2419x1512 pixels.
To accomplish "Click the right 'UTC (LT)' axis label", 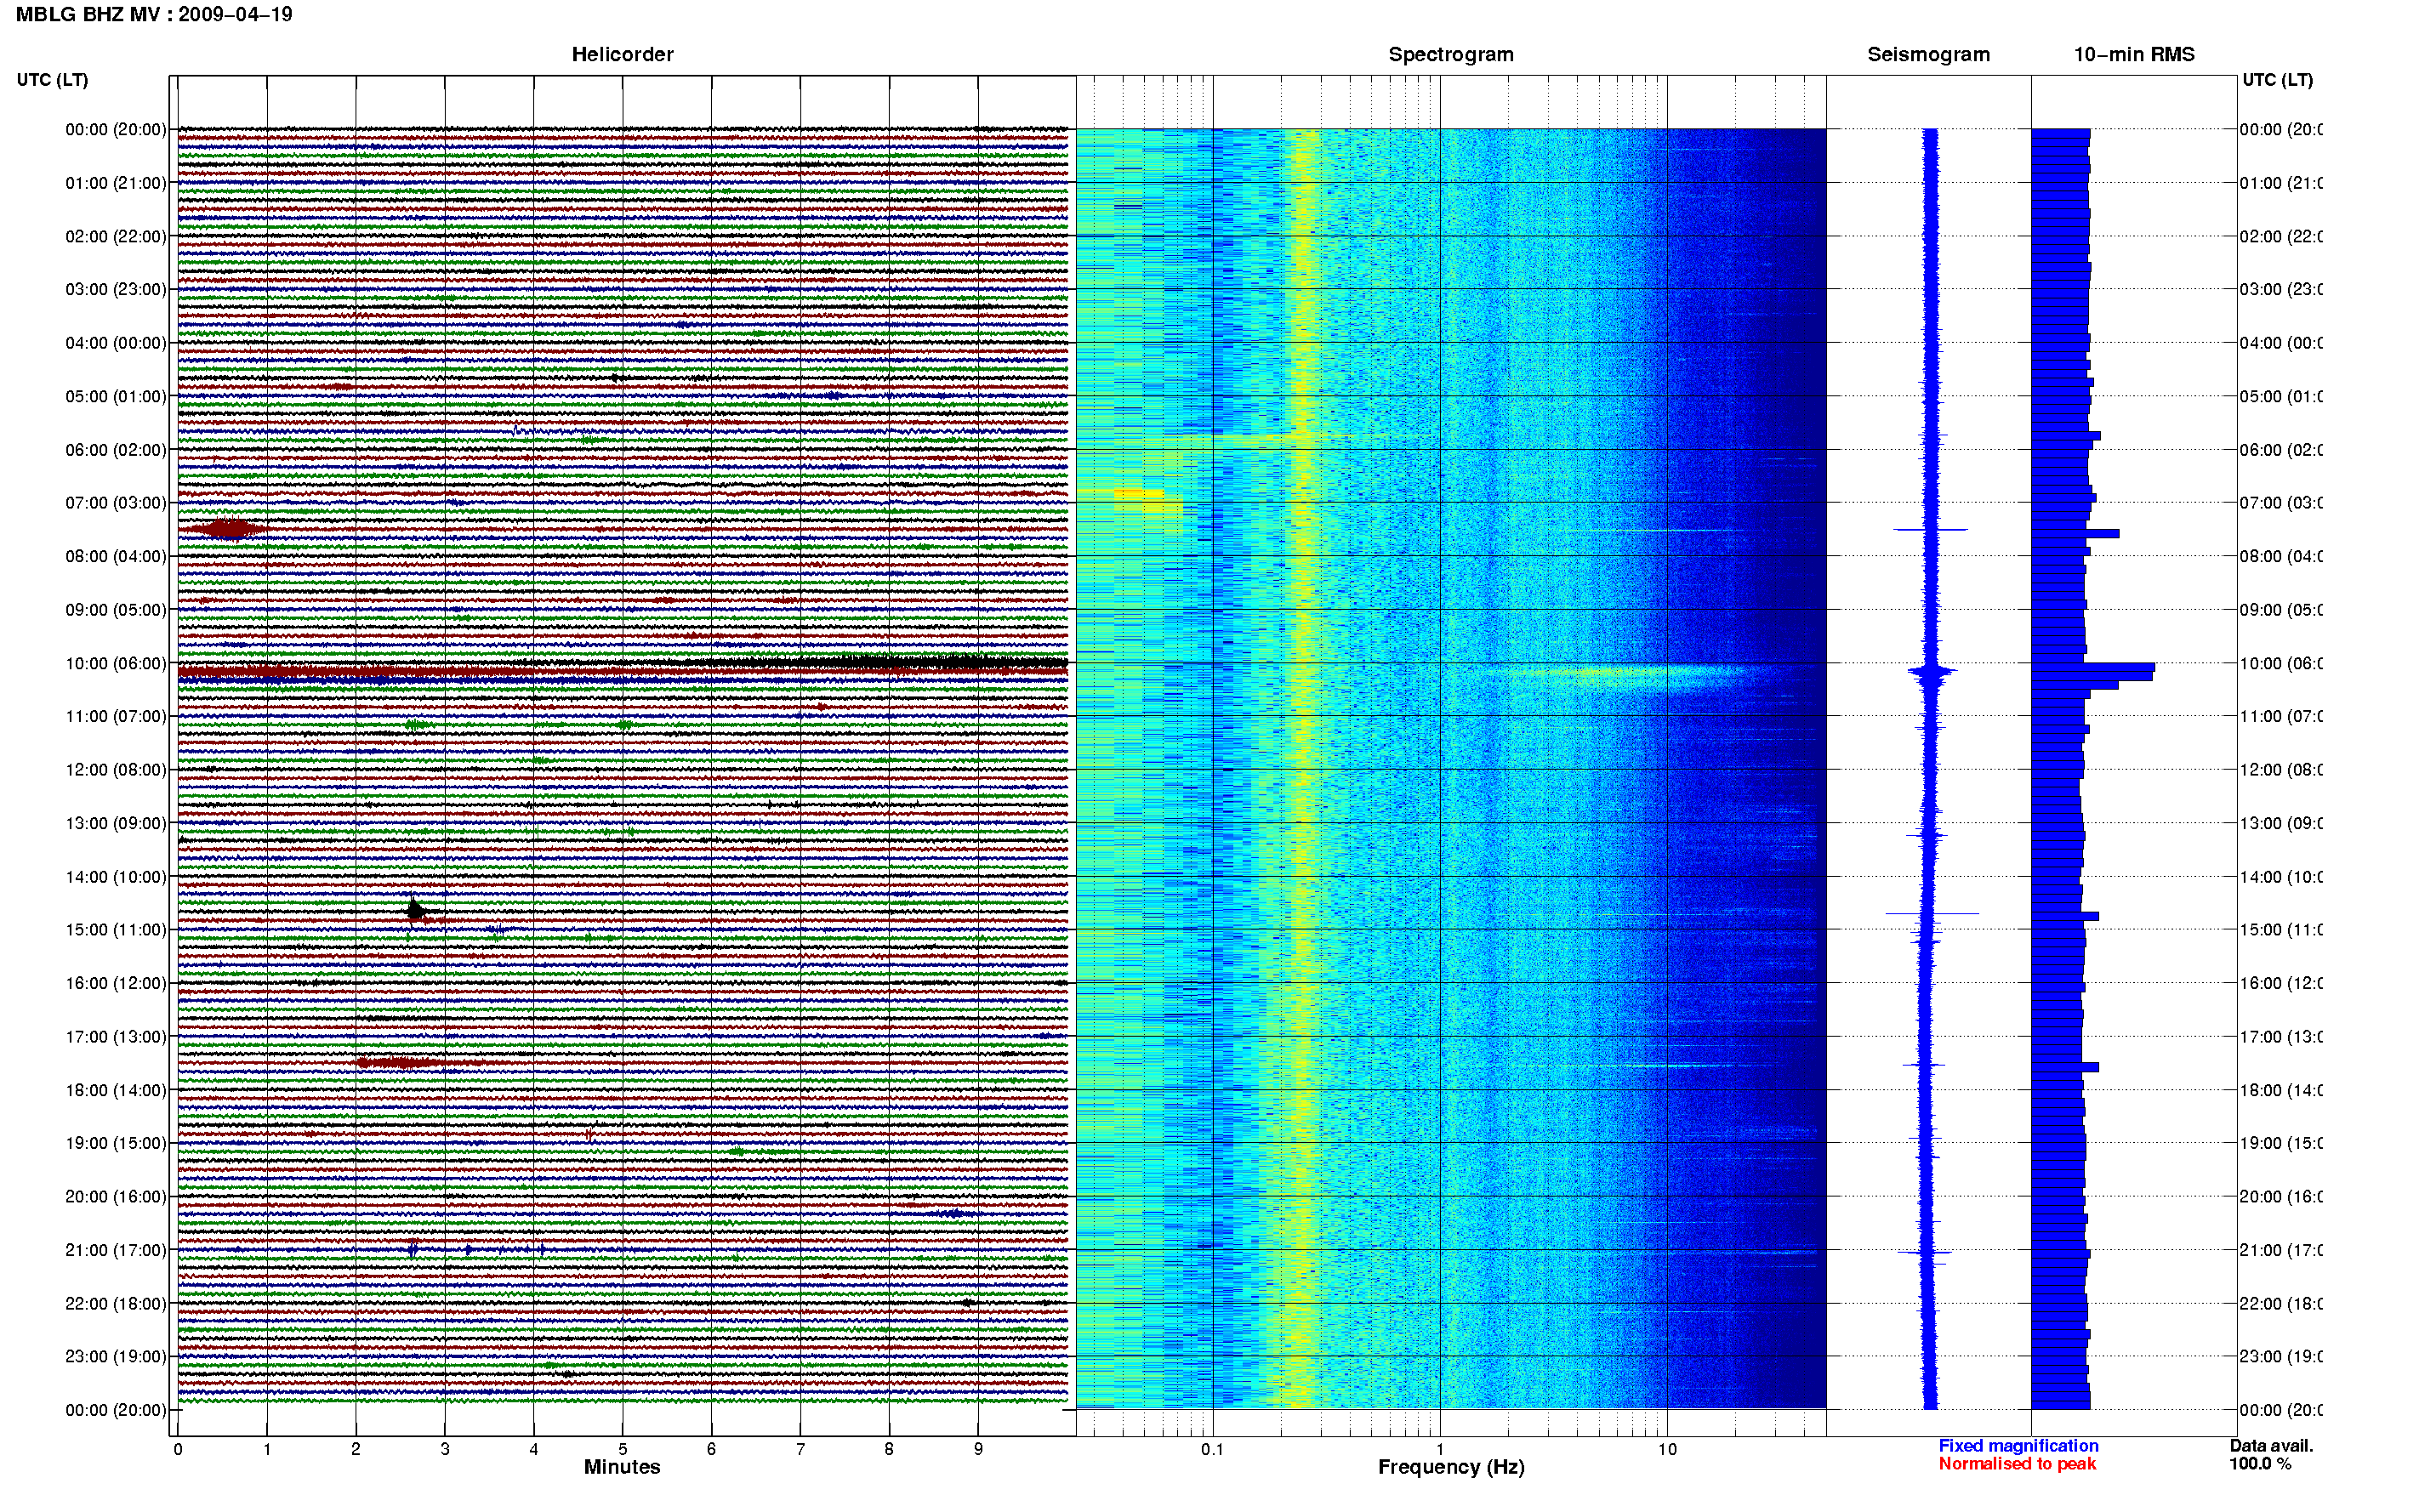I will [2277, 80].
